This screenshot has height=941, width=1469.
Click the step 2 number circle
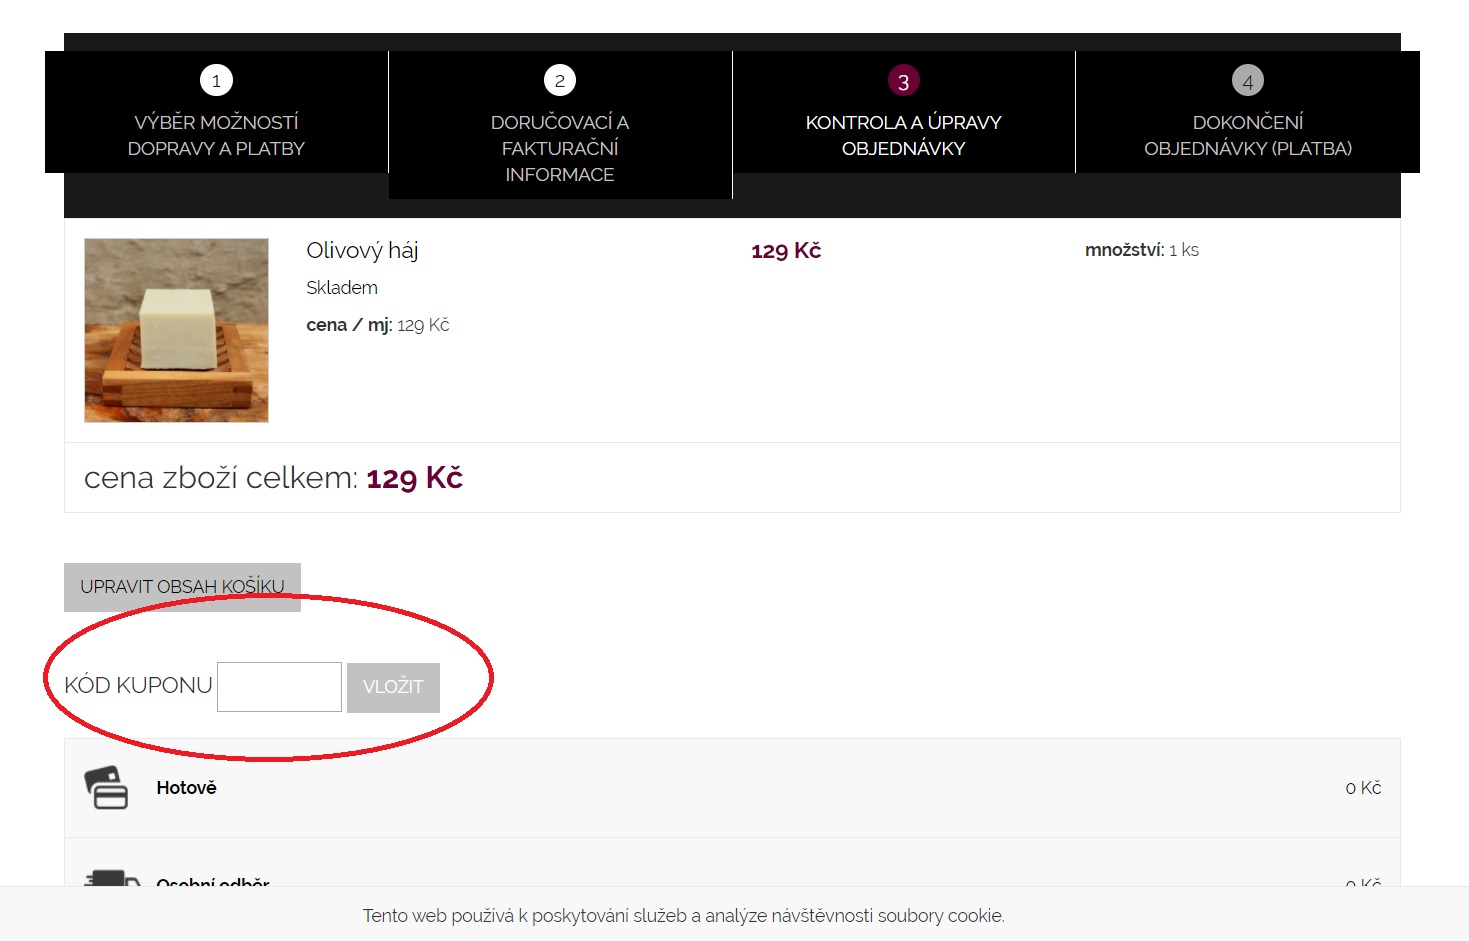click(560, 80)
